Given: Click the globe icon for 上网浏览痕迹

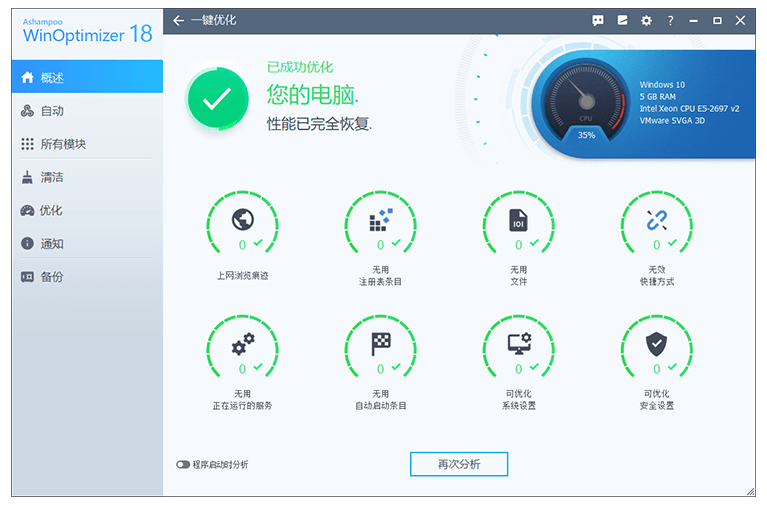Looking at the screenshot, I should click(243, 219).
